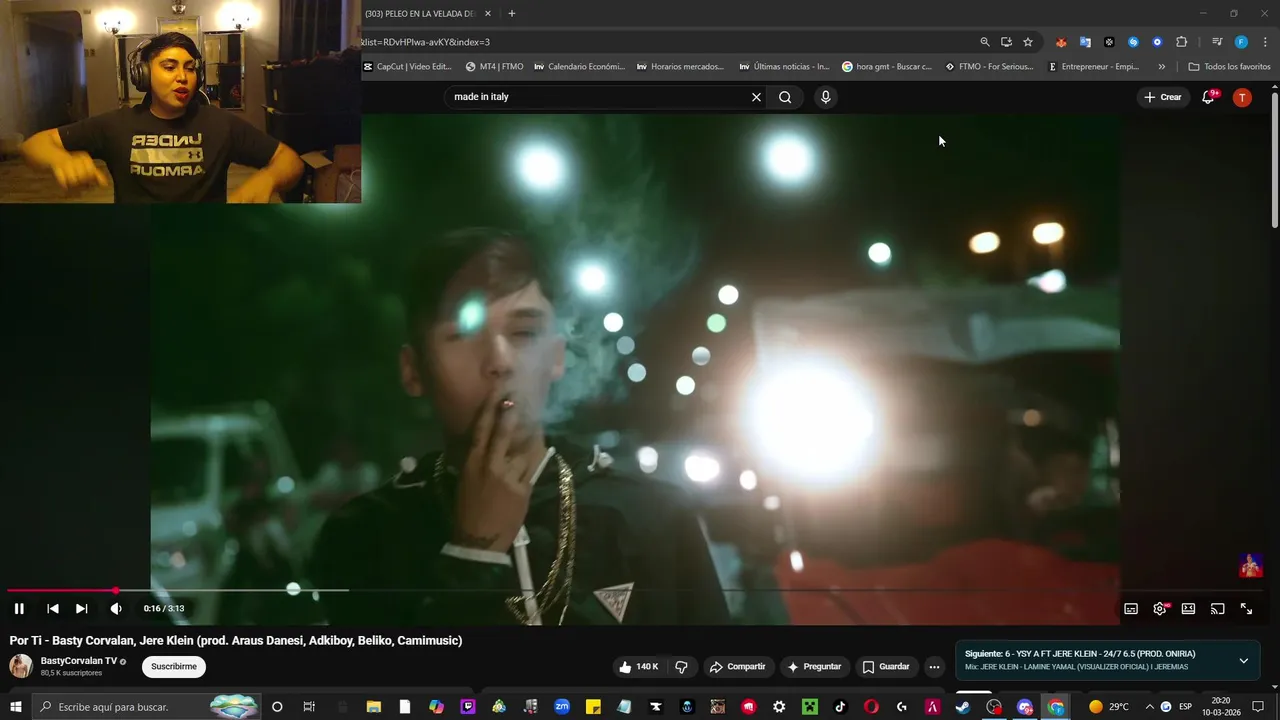Open the Shazam extension icon
The image size is (1280, 720).
pyautogui.click(x=1133, y=42)
